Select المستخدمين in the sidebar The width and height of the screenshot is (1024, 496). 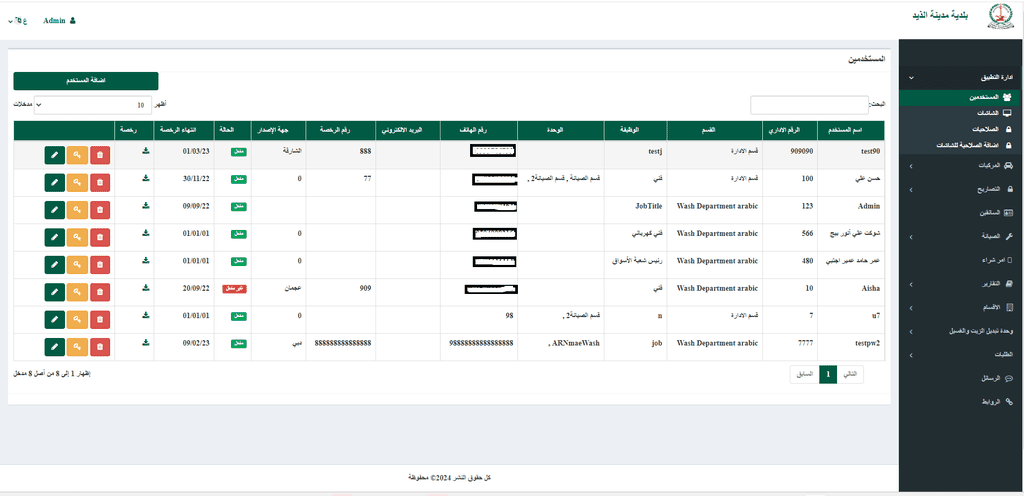[x=961, y=97]
